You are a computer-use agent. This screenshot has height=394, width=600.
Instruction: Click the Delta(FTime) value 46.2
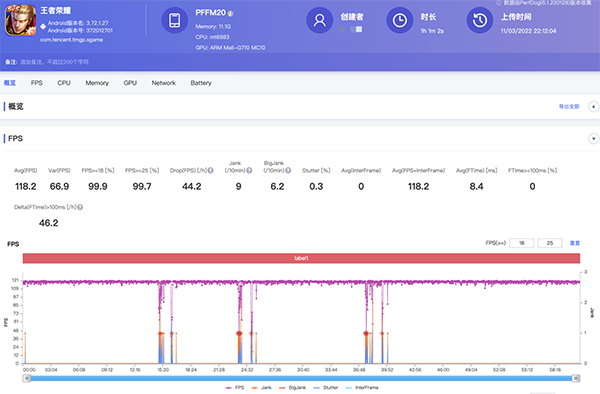pyautogui.click(x=49, y=223)
